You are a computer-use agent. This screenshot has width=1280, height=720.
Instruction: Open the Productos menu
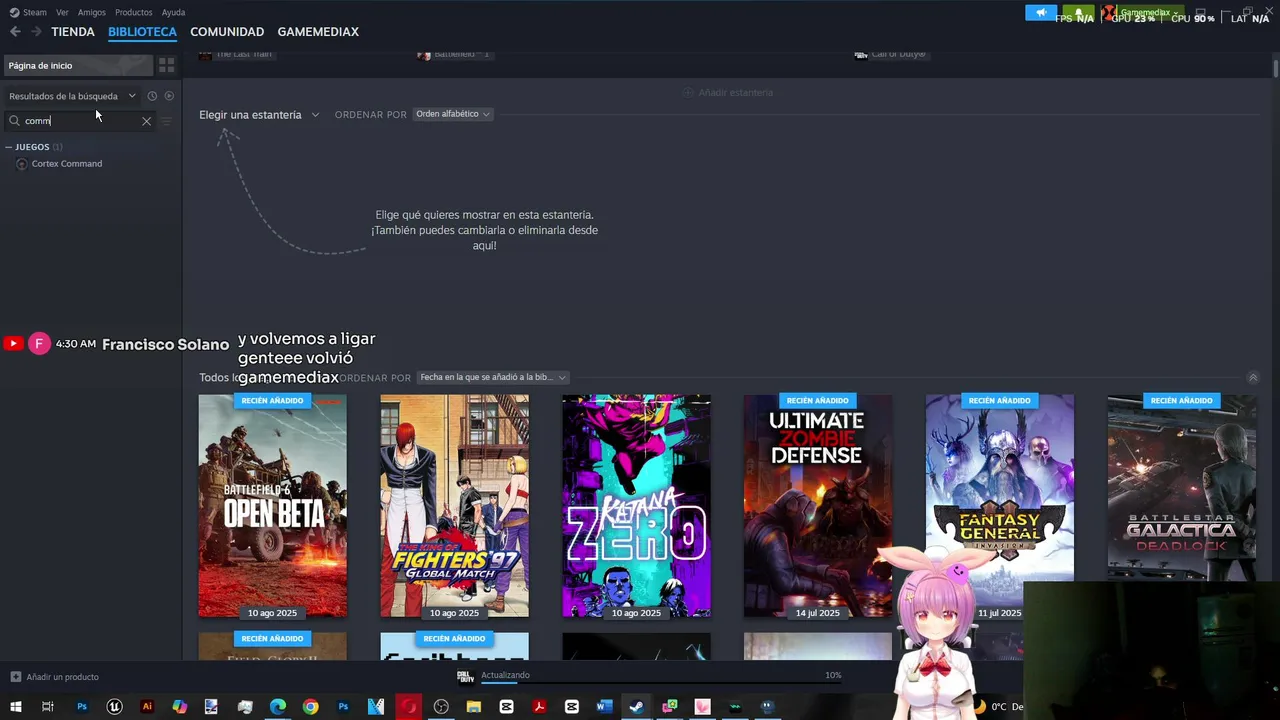[134, 12]
